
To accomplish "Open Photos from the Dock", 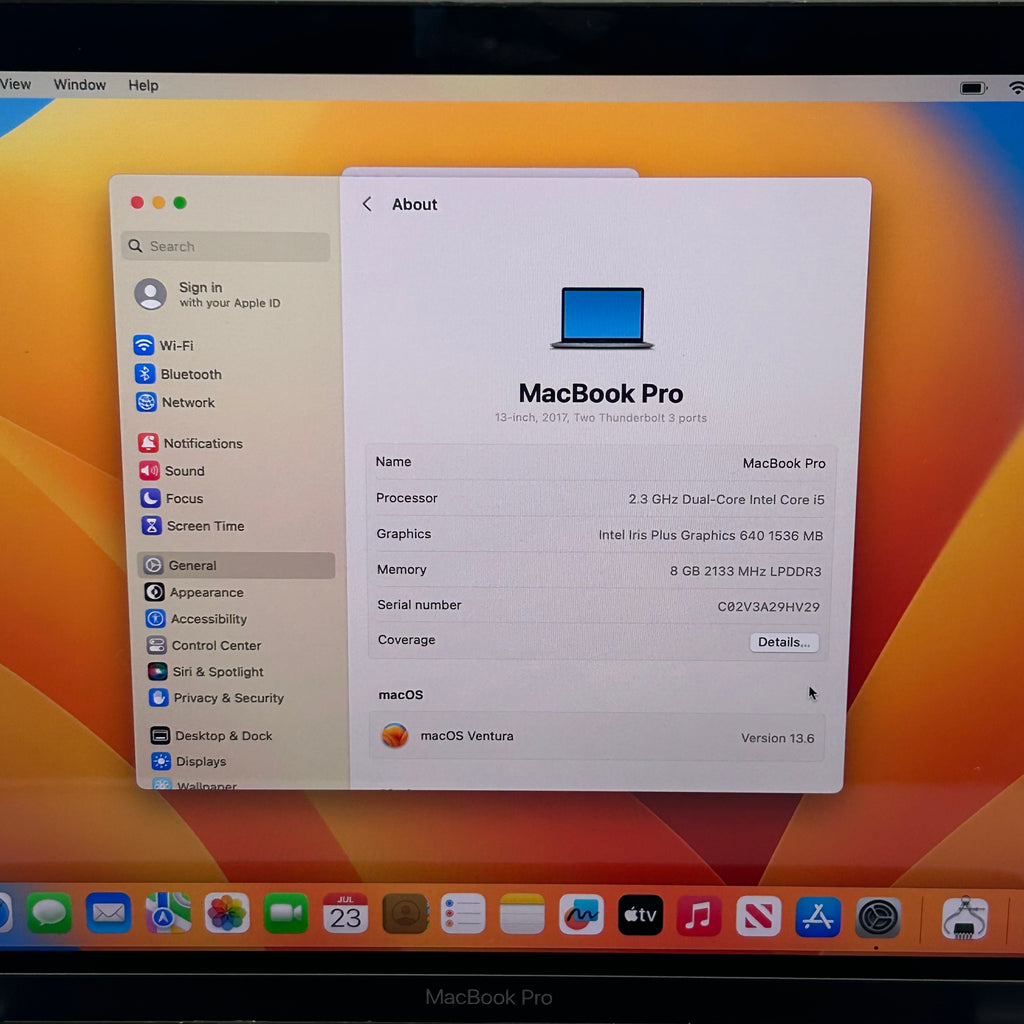I will point(227,913).
